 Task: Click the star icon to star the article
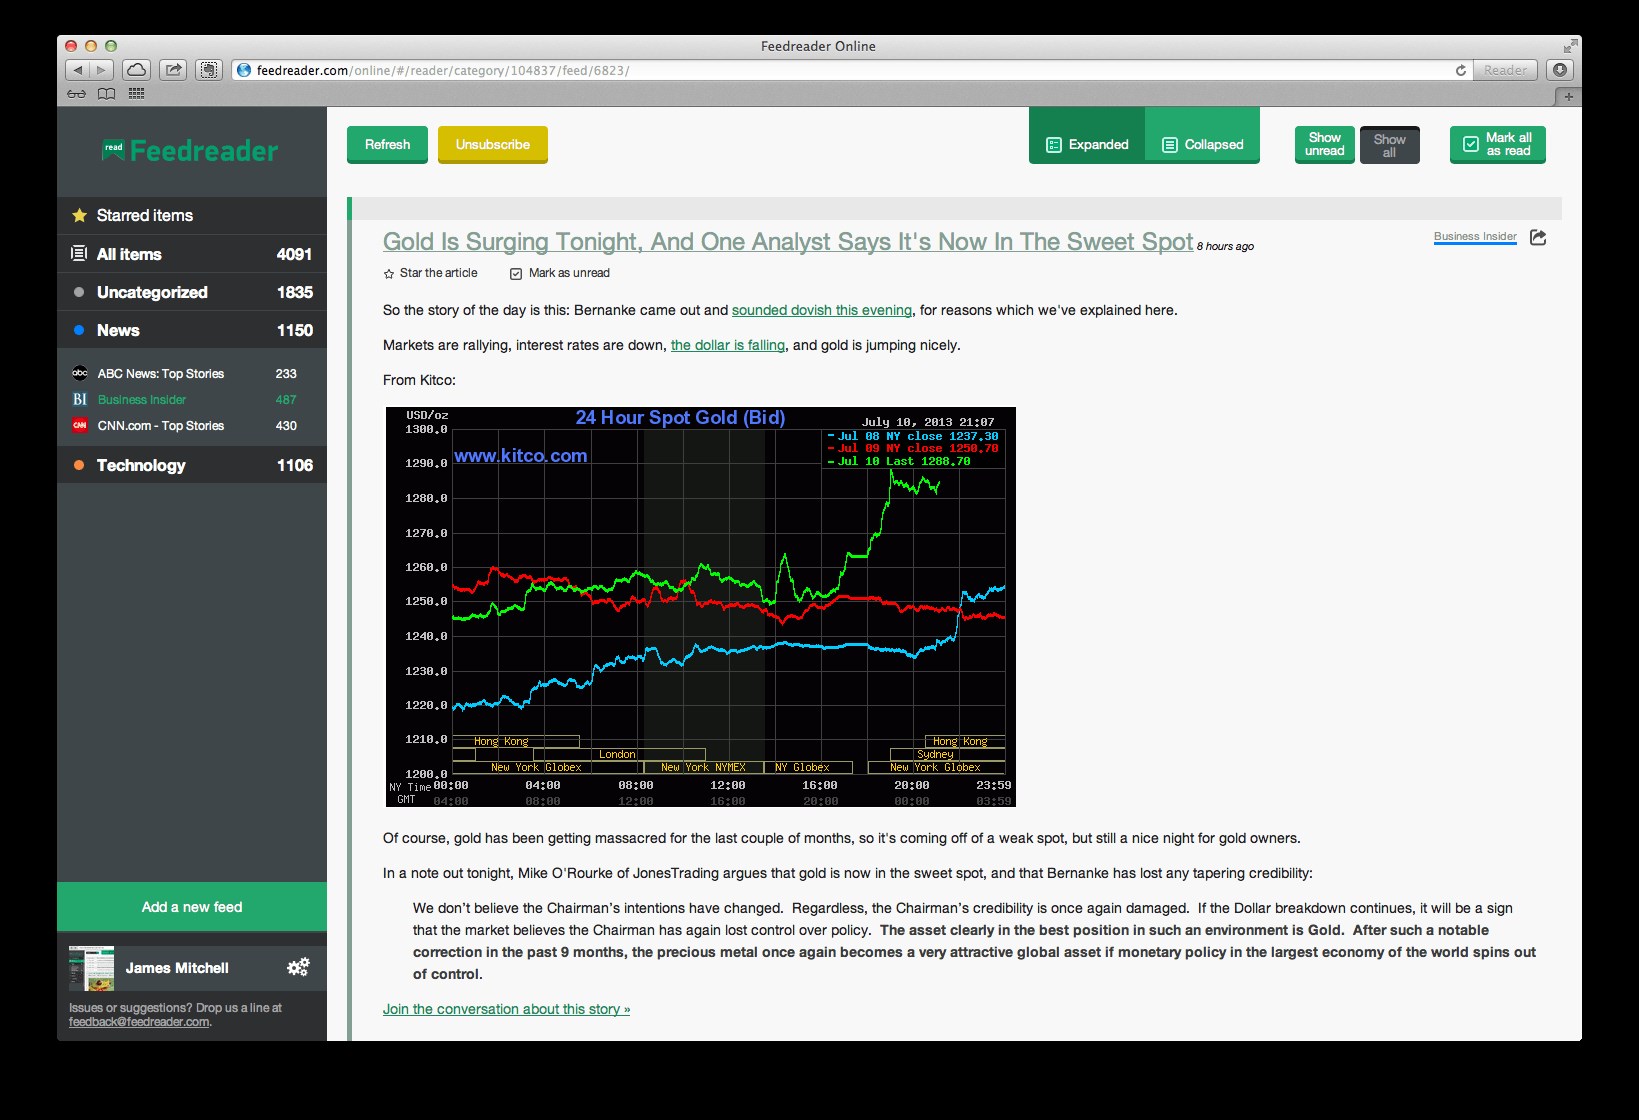tap(389, 274)
